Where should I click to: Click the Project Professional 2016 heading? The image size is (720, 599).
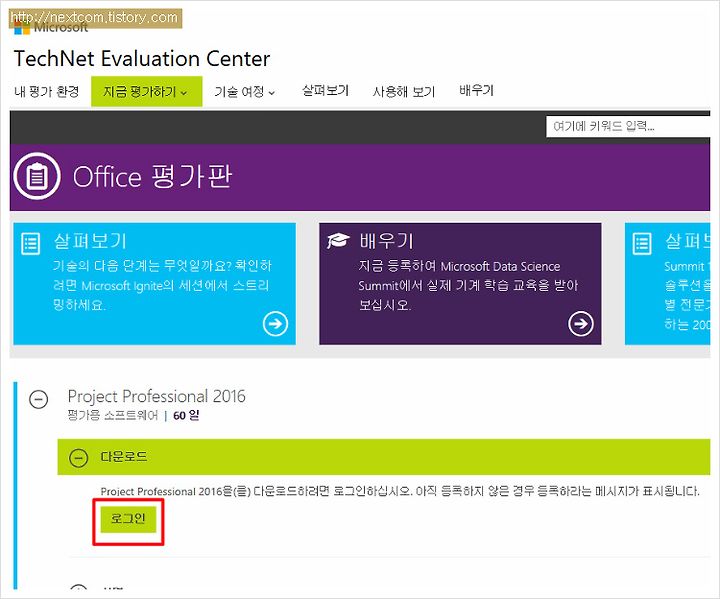(x=157, y=396)
